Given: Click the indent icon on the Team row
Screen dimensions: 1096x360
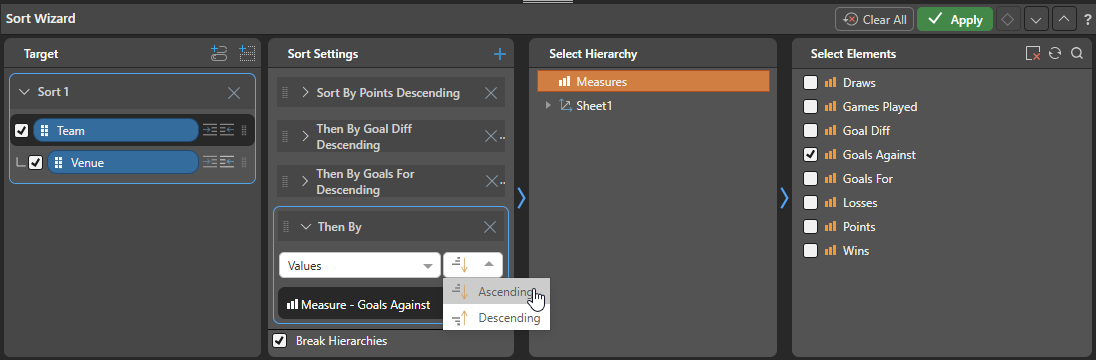Looking at the screenshot, I should [210, 130].
